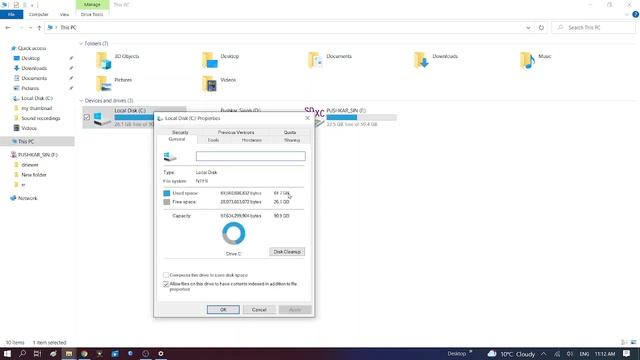640x360 pixels.
Task: Go up one level with Up arrow
Action: [x=39, y=28]
